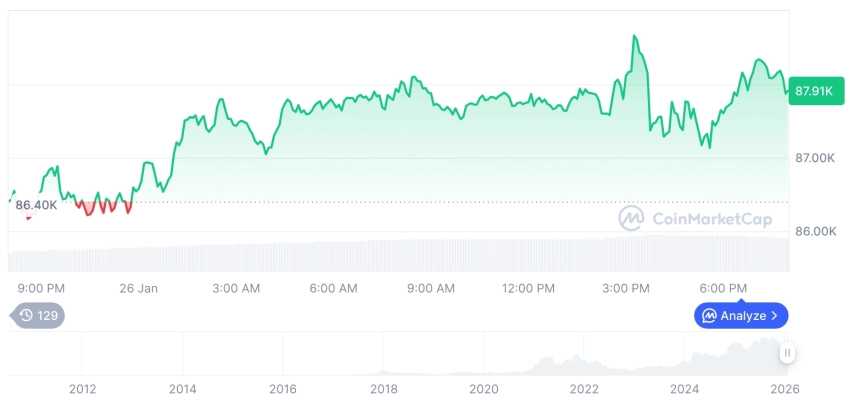This screenshot has width=860, height=401.
Task: Click the 26 Jan date marker on the time axis
Action: (138, 288)
